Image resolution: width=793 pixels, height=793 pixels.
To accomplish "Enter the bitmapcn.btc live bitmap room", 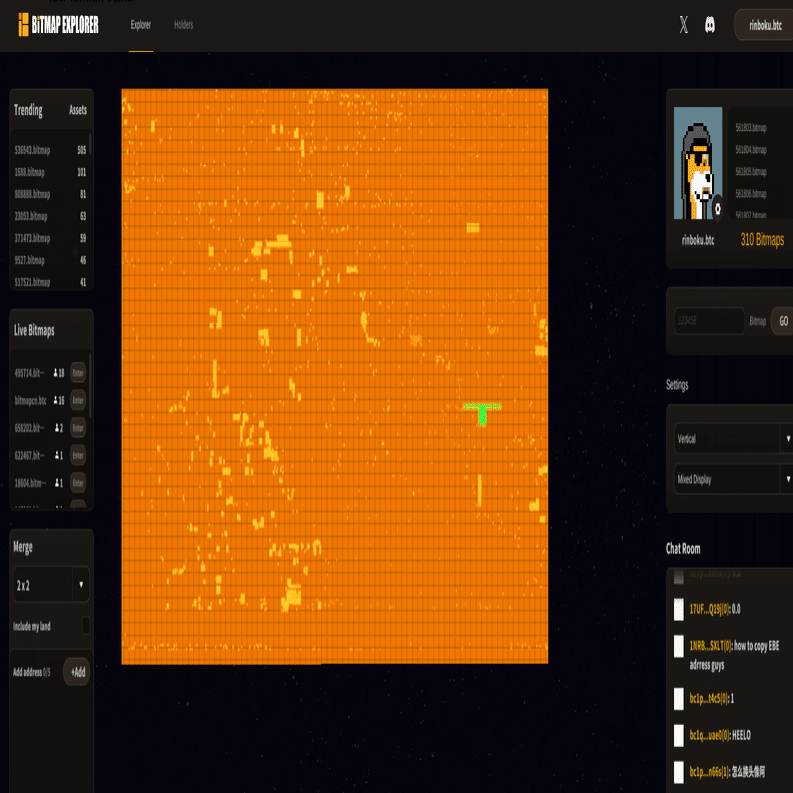I will coord(78,400).
